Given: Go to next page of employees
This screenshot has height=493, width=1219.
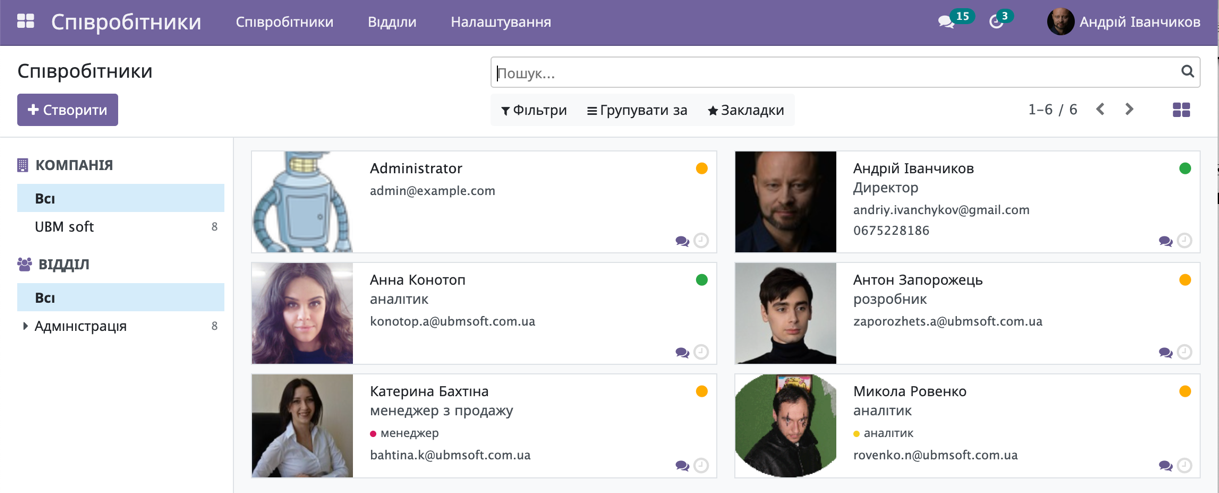Looking at the screenshot, I should 1129,110.
